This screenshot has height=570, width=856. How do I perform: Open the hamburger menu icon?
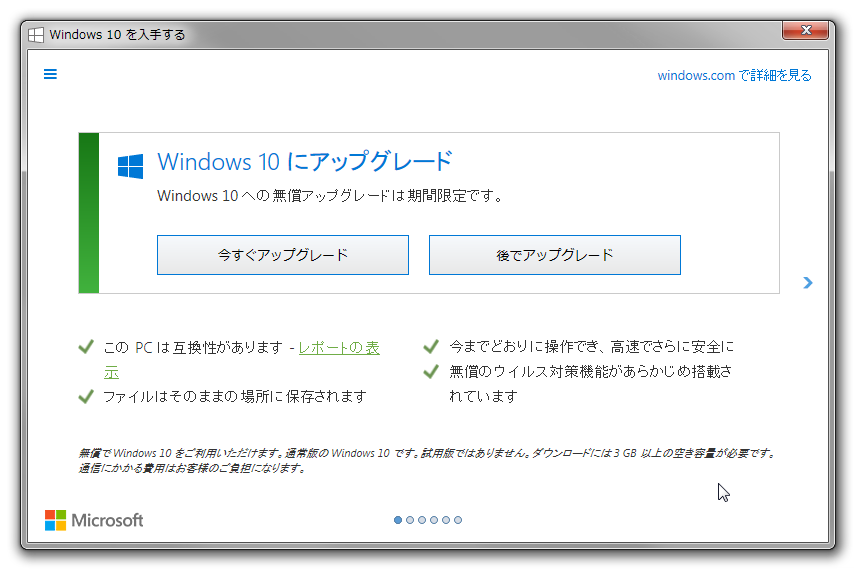pos(50,74)
